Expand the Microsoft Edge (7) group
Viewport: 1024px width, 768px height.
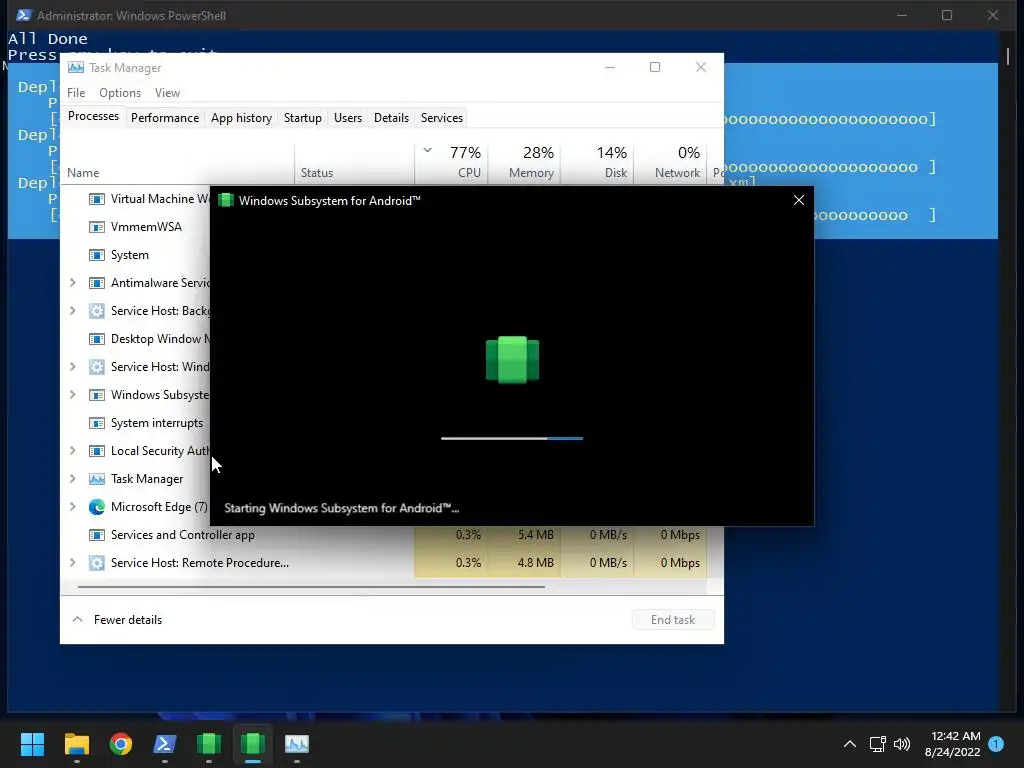click(72, 507)
